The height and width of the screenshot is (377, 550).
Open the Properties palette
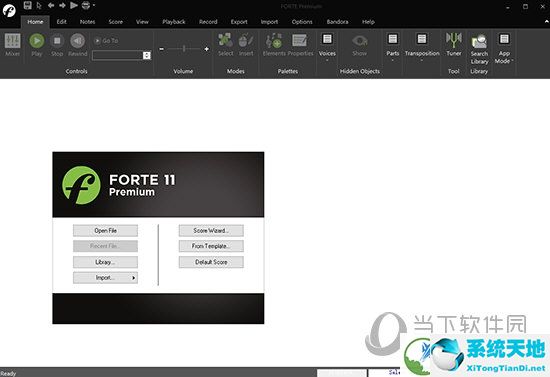pyautogui.click(x=300, y=45)
